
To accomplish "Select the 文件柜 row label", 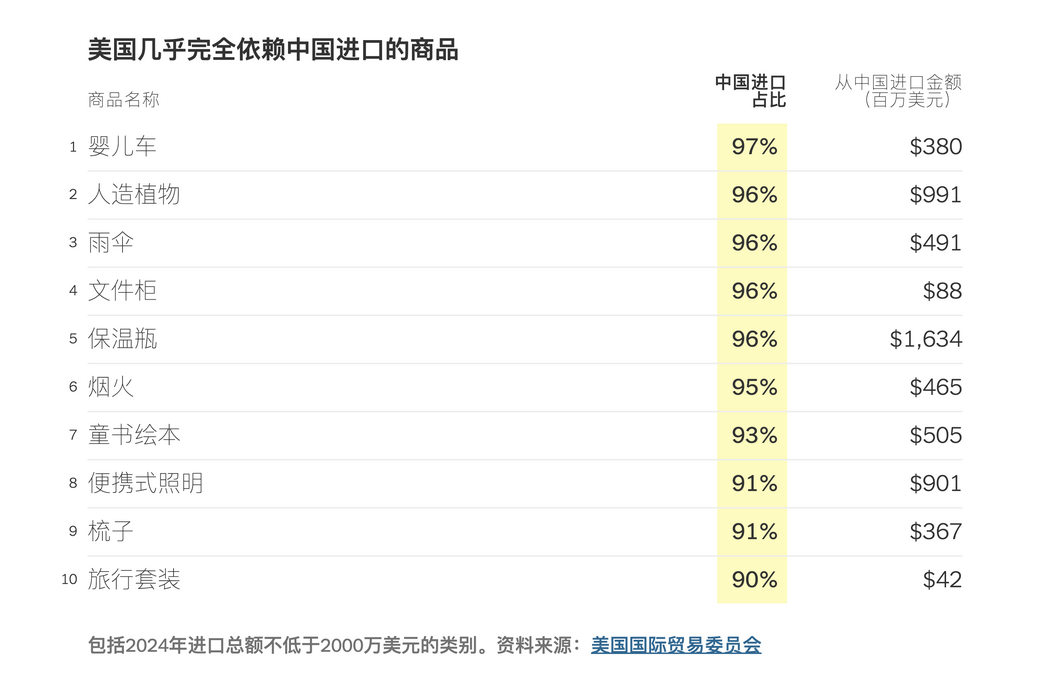I will coord(122,291).
